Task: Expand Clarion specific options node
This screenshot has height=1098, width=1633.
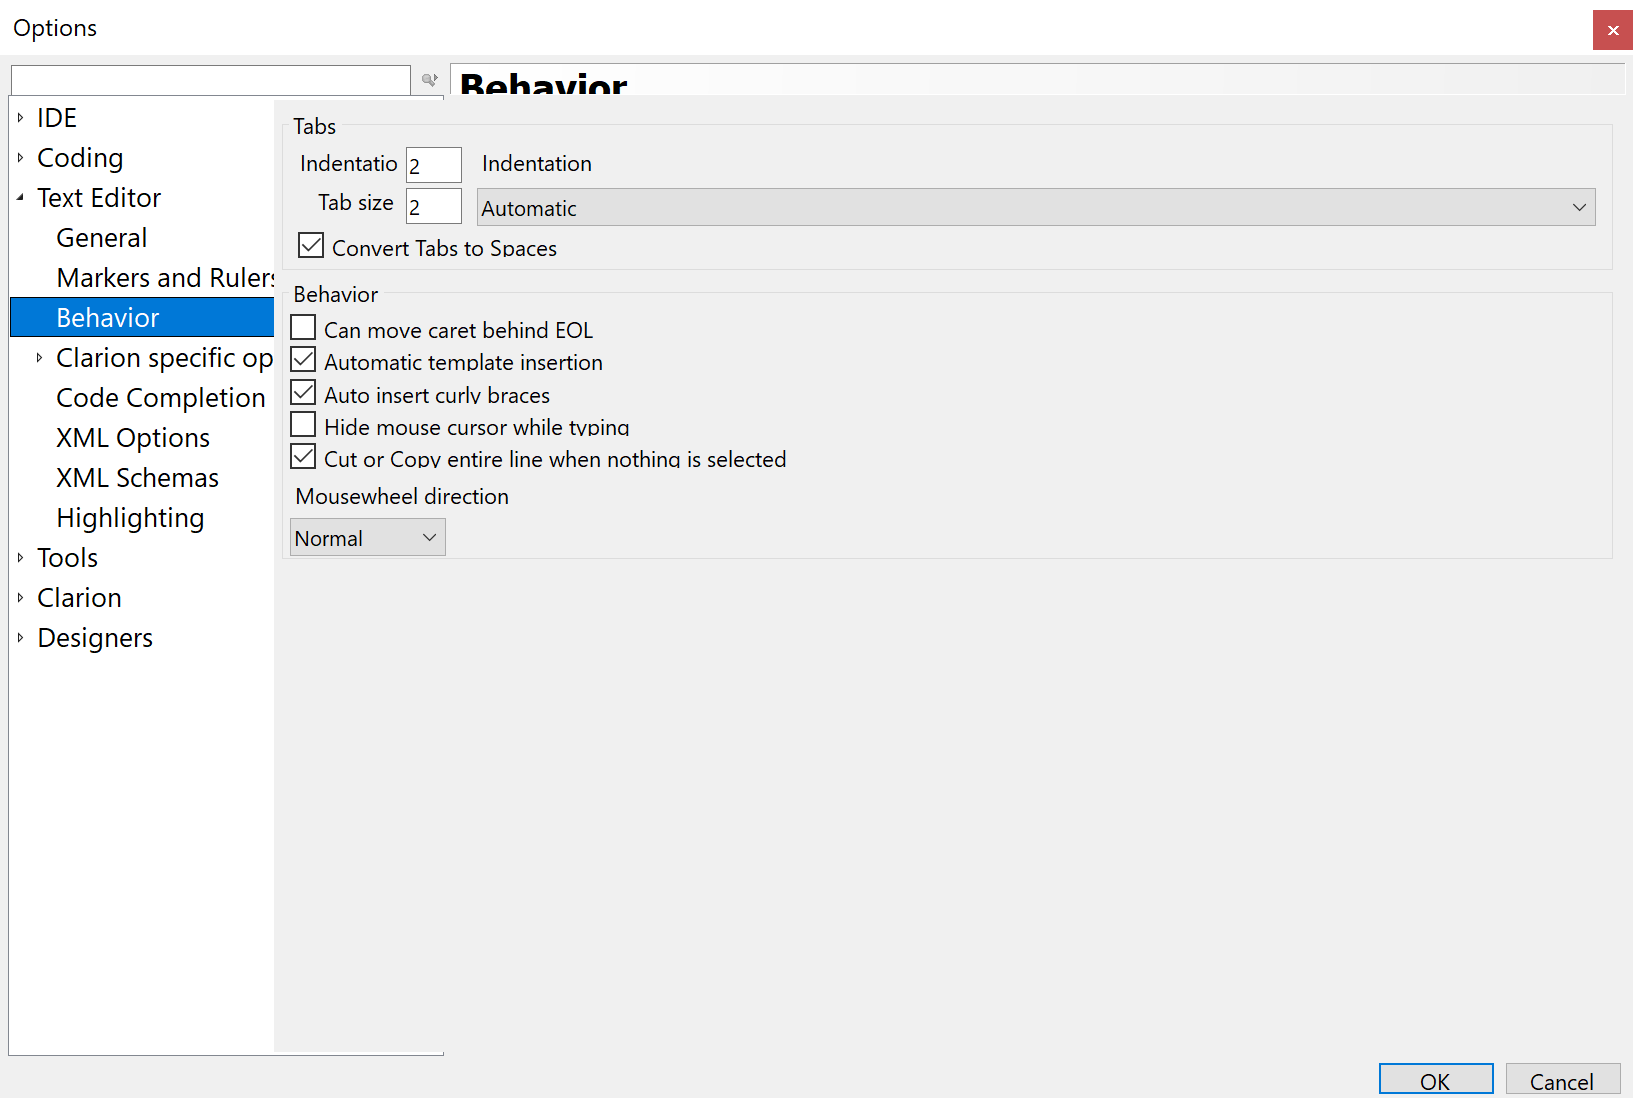Action: [x=39, y=358]
